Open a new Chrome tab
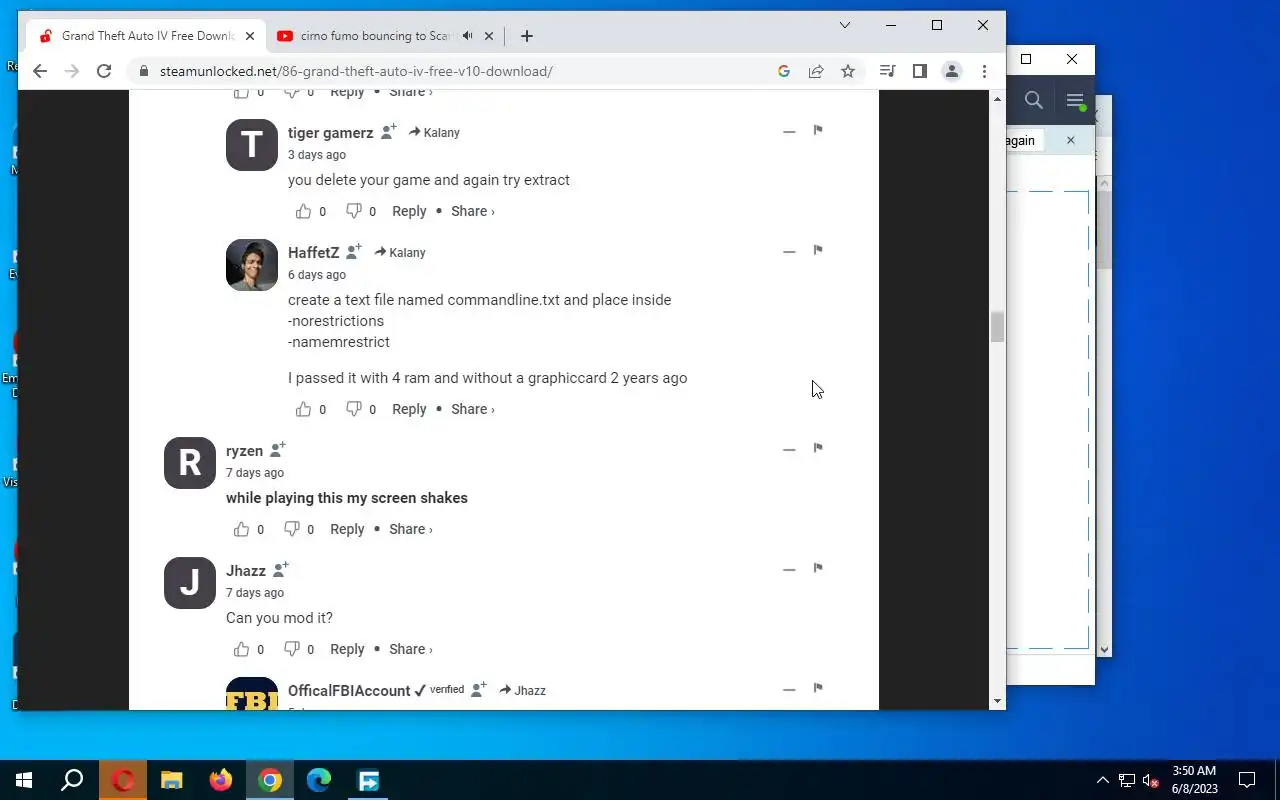The width and height of the screenshot is (1280, 800). pyautogui.click(x=527, y=36)
